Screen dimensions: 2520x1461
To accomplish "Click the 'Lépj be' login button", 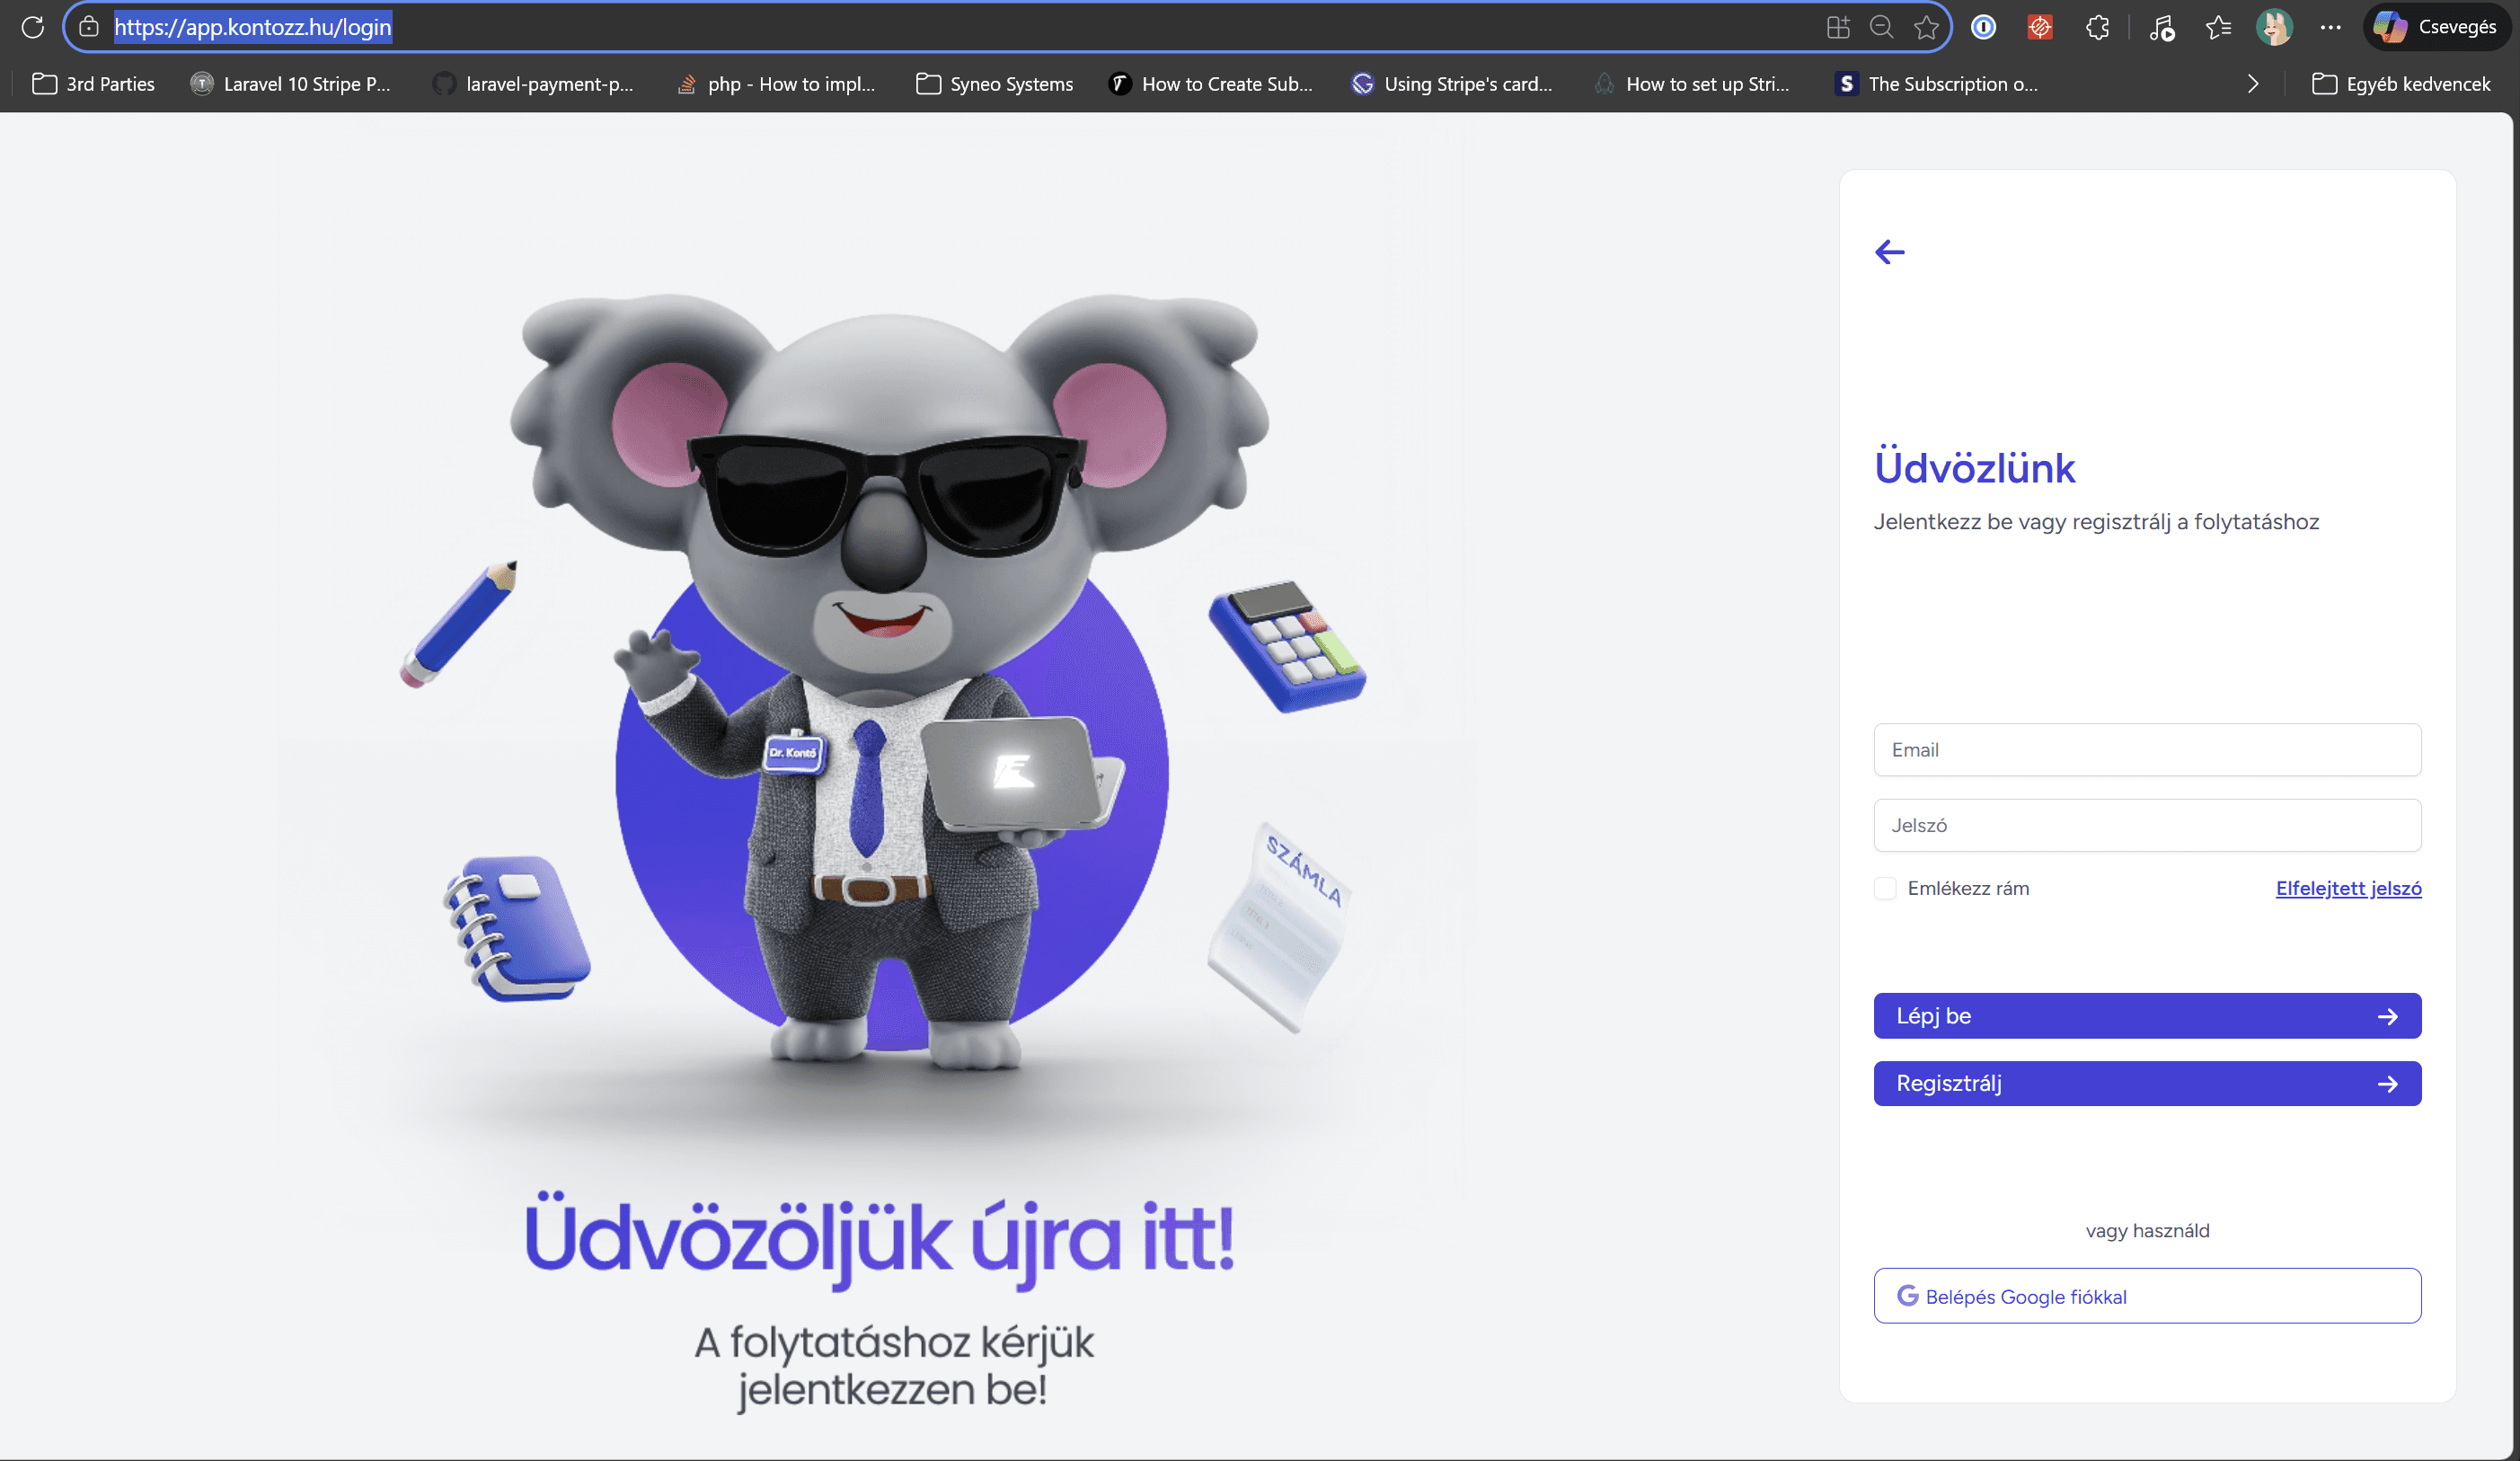I will tap(2146, 1016).
